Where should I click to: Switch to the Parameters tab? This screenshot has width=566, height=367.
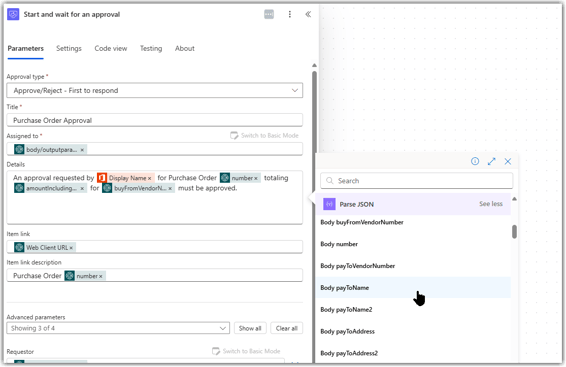click(26, 48)
